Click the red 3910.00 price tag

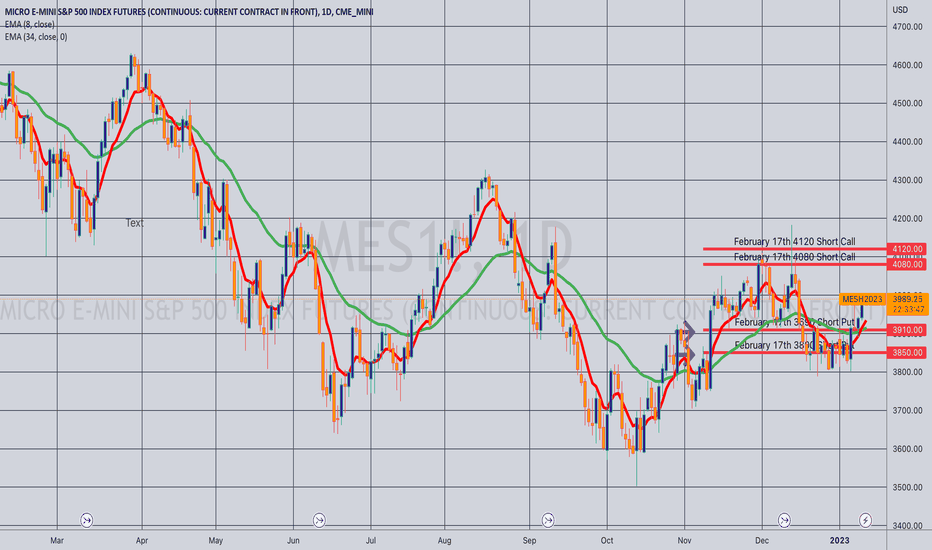coord(908,330)
